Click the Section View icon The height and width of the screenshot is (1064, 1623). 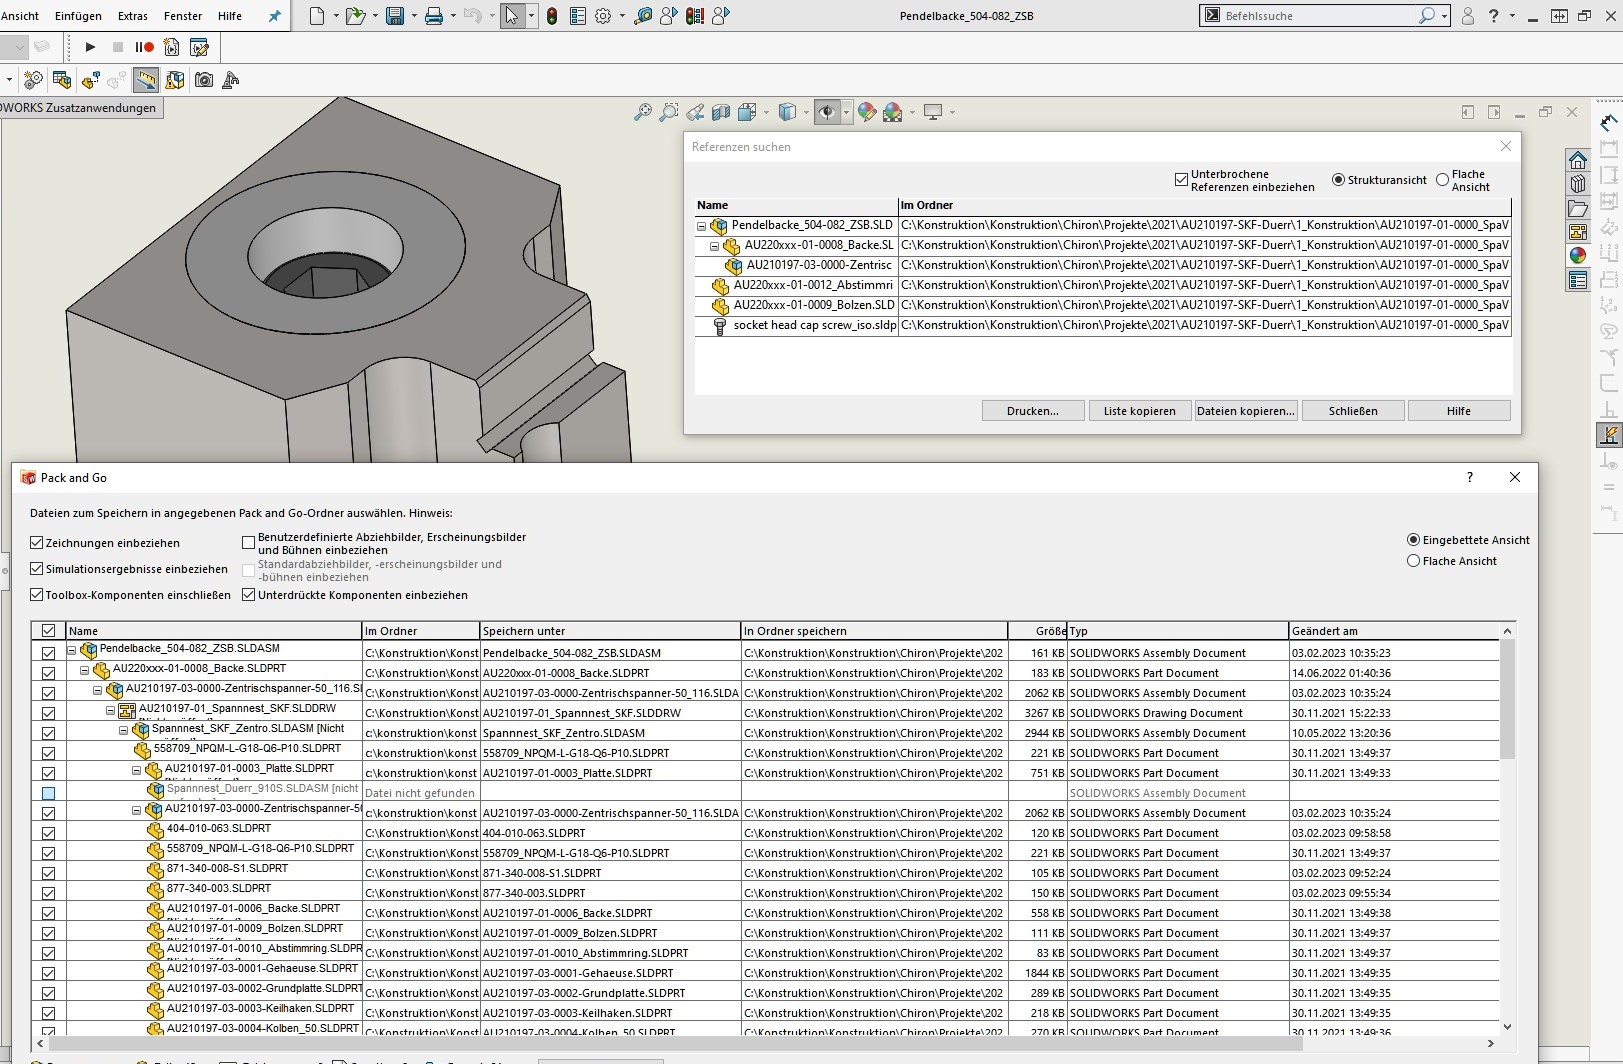(721, 112)
